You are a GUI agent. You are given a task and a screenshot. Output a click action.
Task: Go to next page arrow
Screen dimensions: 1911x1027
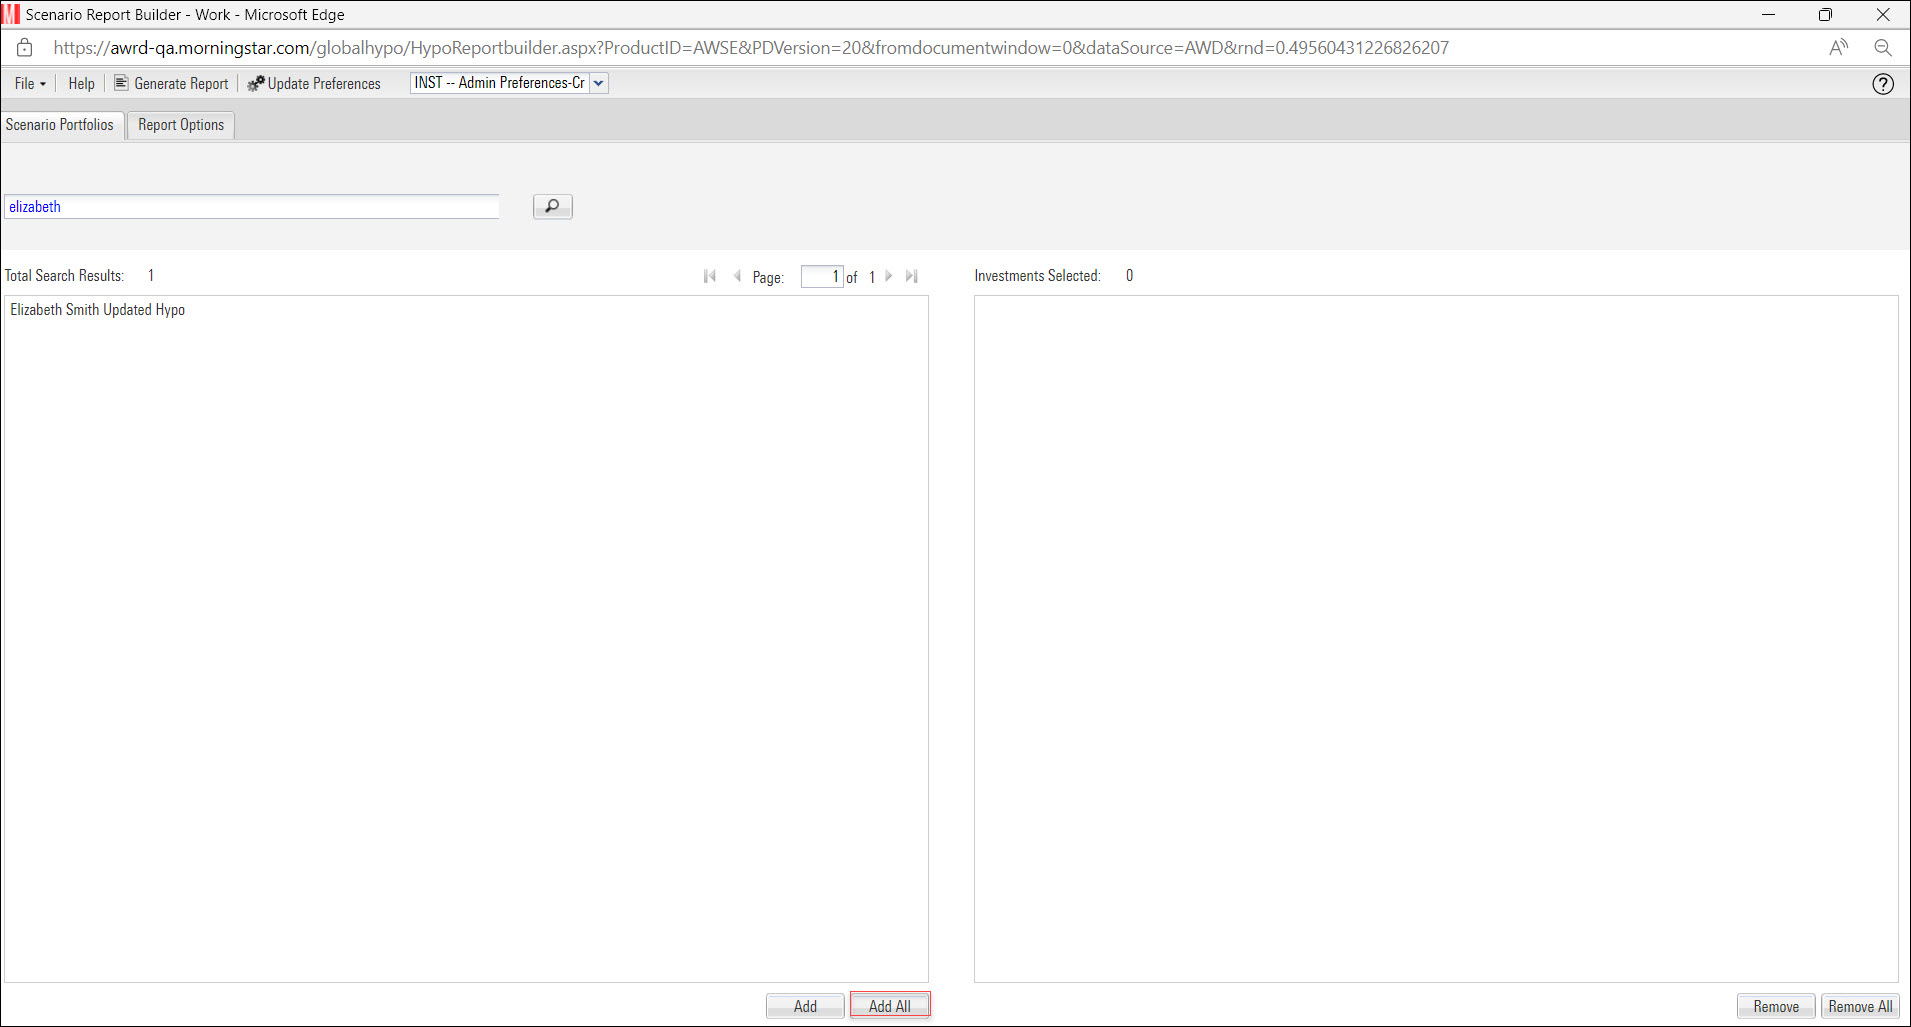(888, 276)
